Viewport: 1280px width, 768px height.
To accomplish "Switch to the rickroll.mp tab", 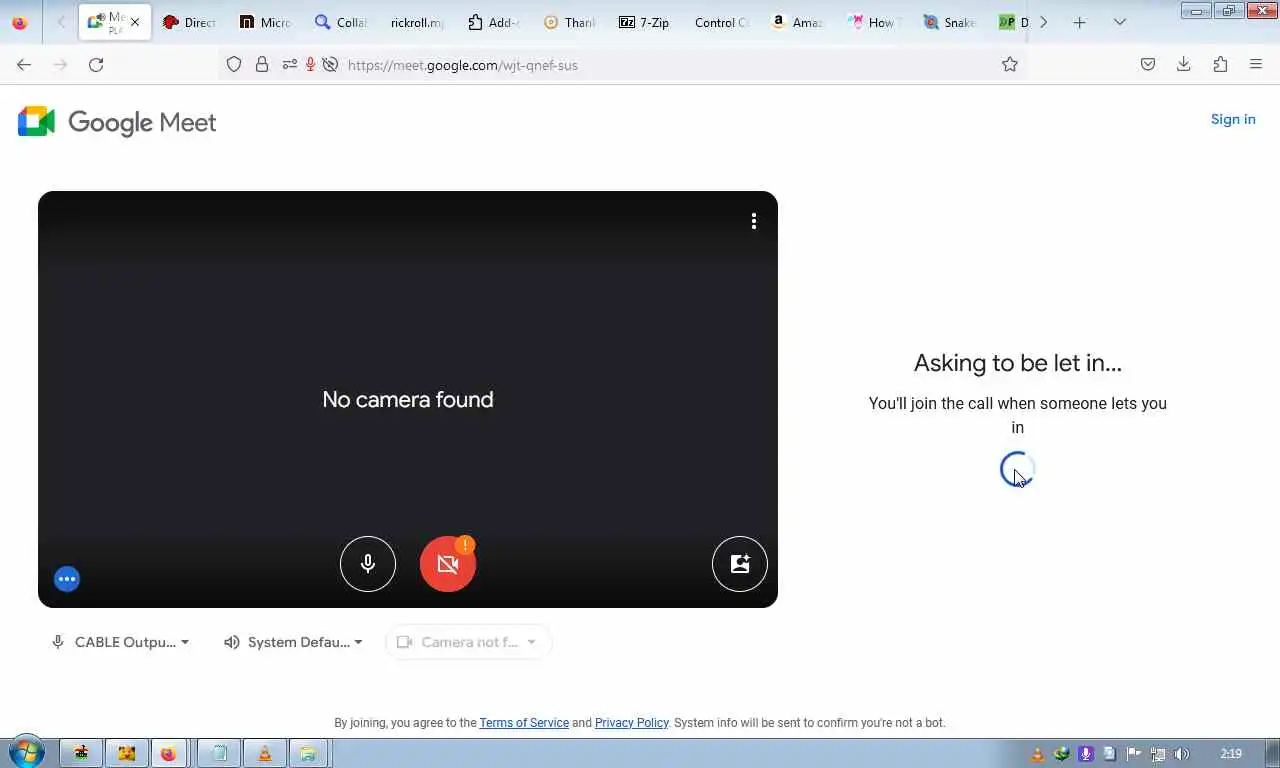I will click(x=417, y=22).
